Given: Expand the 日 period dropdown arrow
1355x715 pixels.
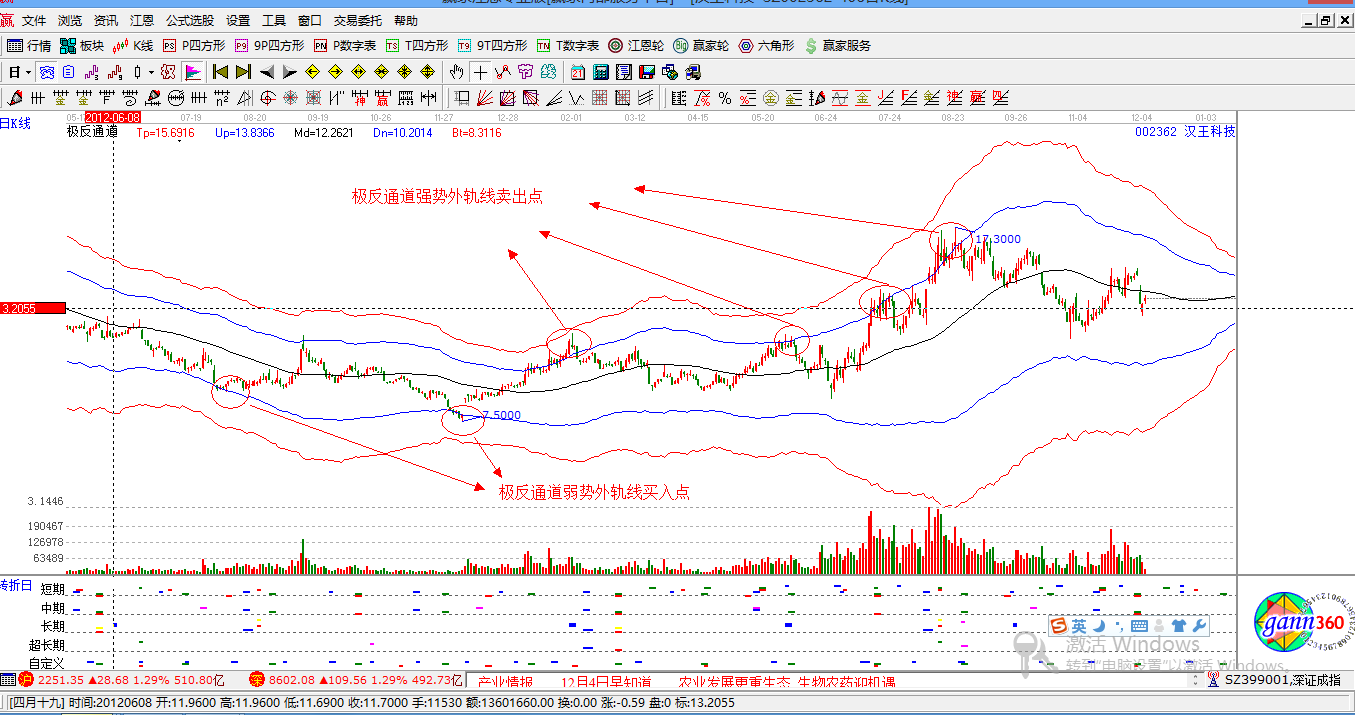Looking at the screenshot, I should coord(28,72).
